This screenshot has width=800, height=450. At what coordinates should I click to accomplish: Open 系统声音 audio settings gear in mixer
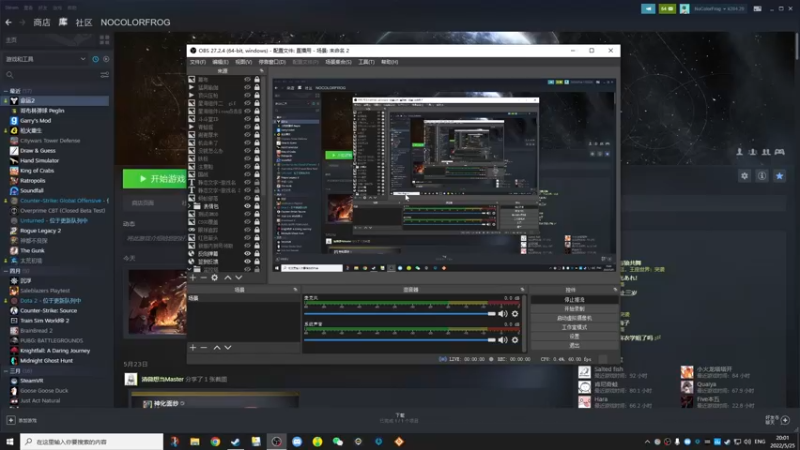515,340
